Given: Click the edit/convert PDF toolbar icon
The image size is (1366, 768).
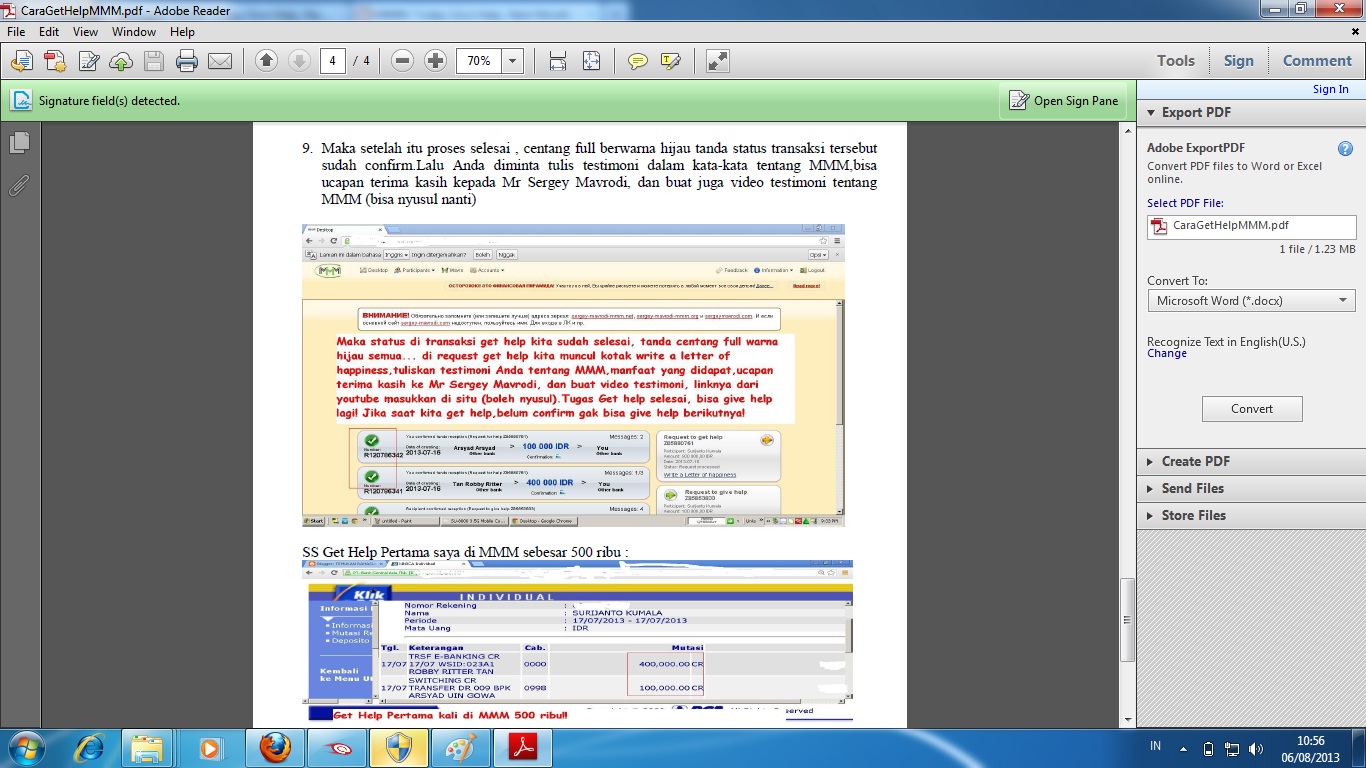Looking at the screenshot, I should (x=88, y=61).
